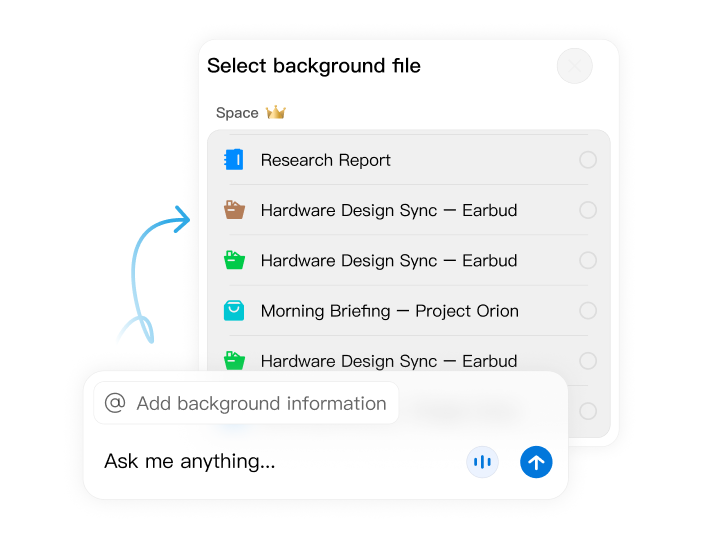Click the blue Research Report notebook icon

pyautogui.click(x=234, y=160)
